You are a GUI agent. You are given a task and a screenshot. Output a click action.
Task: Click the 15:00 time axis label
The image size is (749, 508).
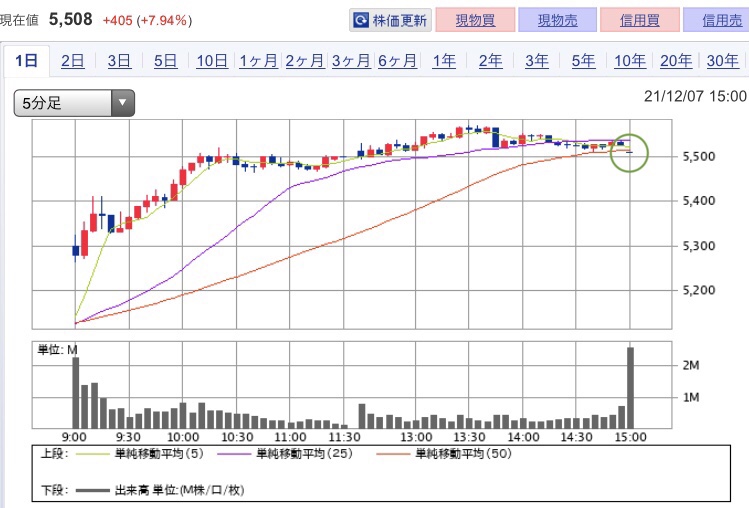[631, 437]
